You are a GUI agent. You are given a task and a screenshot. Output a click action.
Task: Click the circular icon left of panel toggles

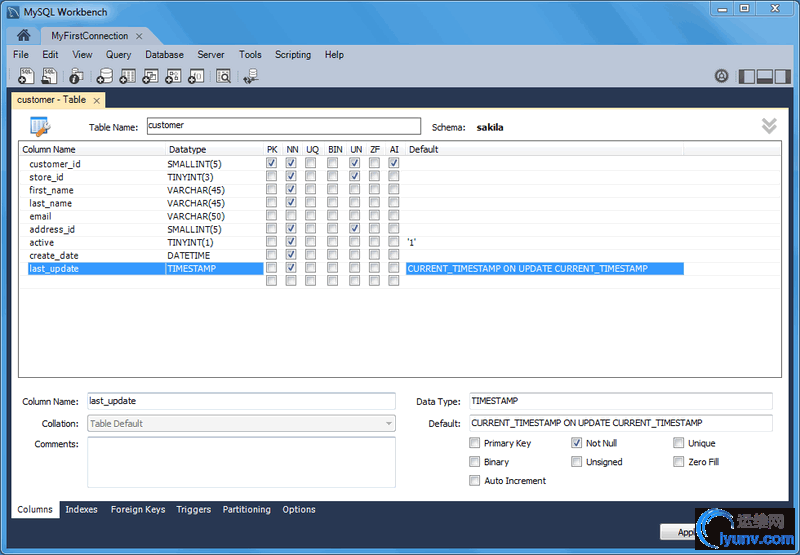point(721,77)
